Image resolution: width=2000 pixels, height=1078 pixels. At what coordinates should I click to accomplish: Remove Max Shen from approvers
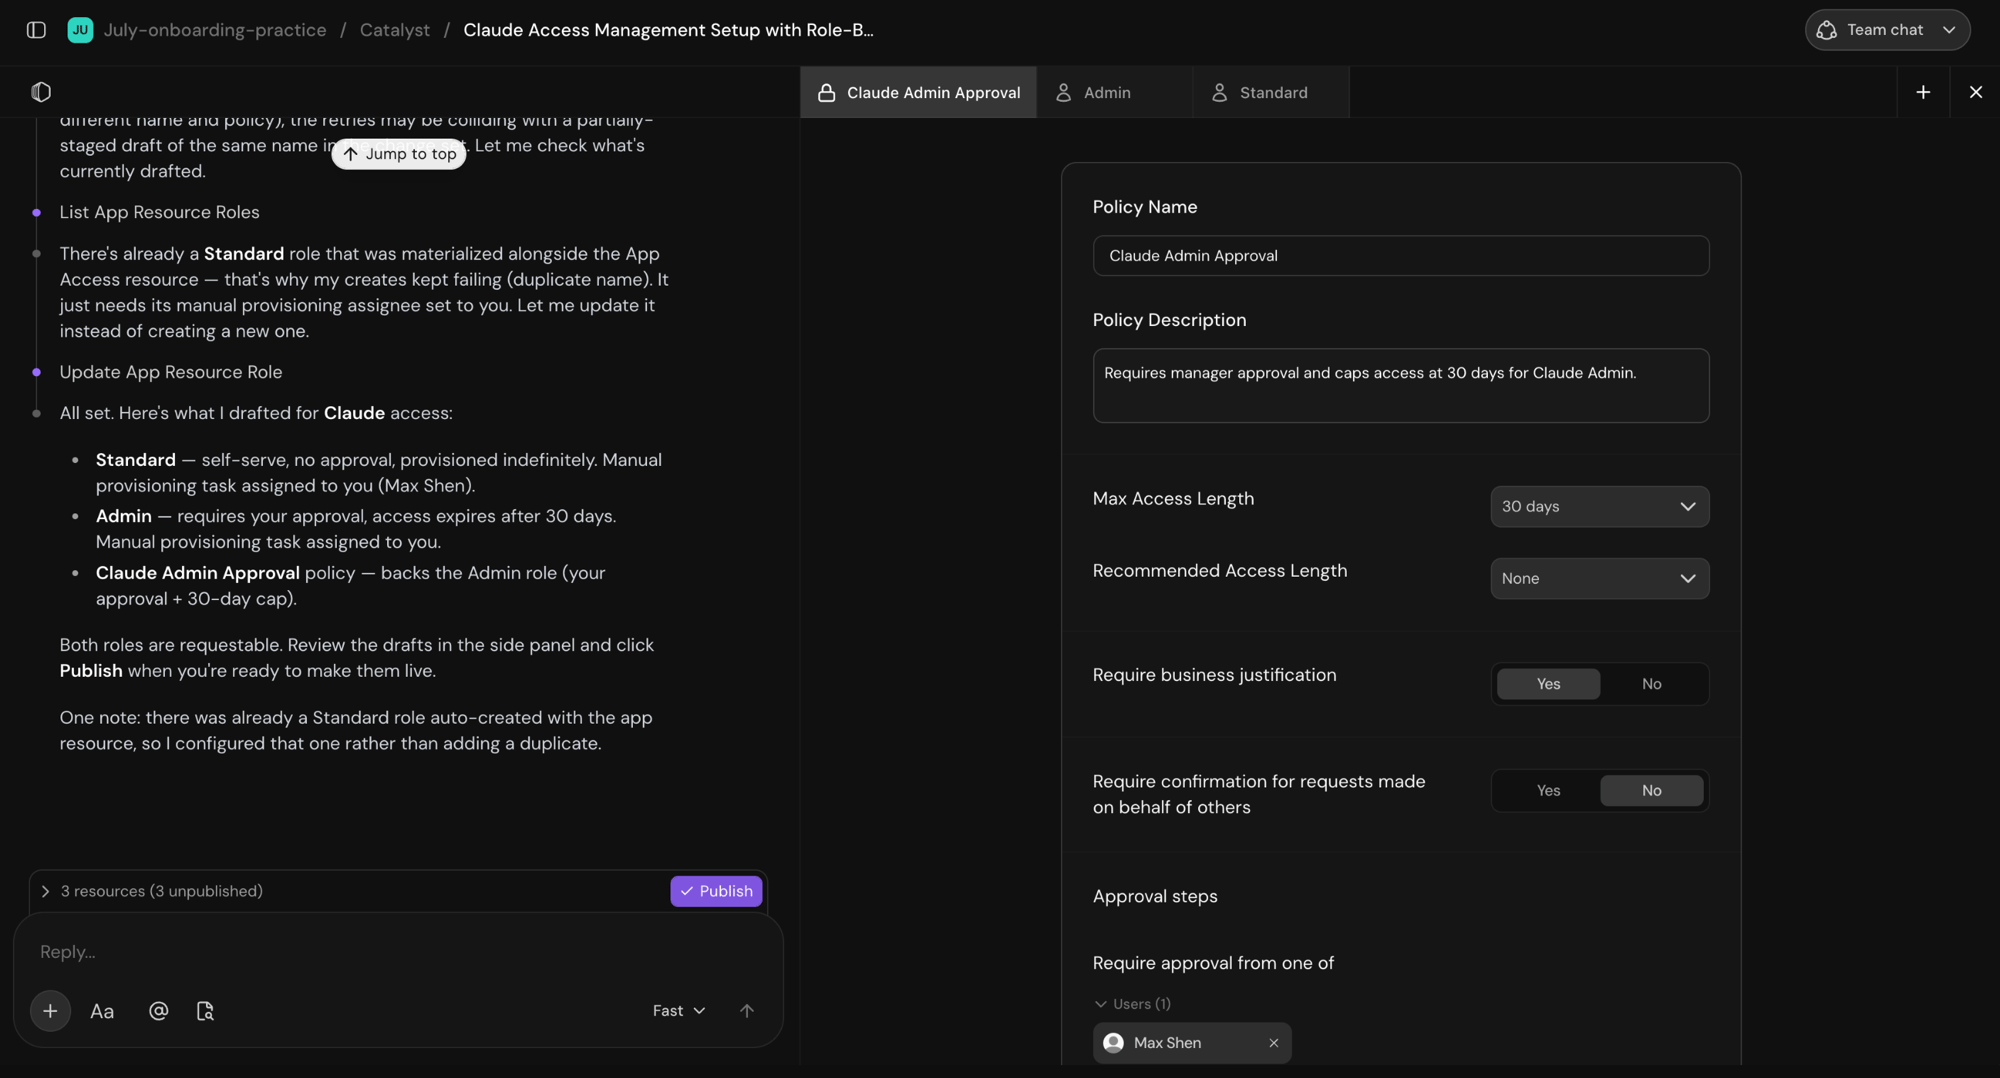pyautogui.click(x=1273, y=1043)
